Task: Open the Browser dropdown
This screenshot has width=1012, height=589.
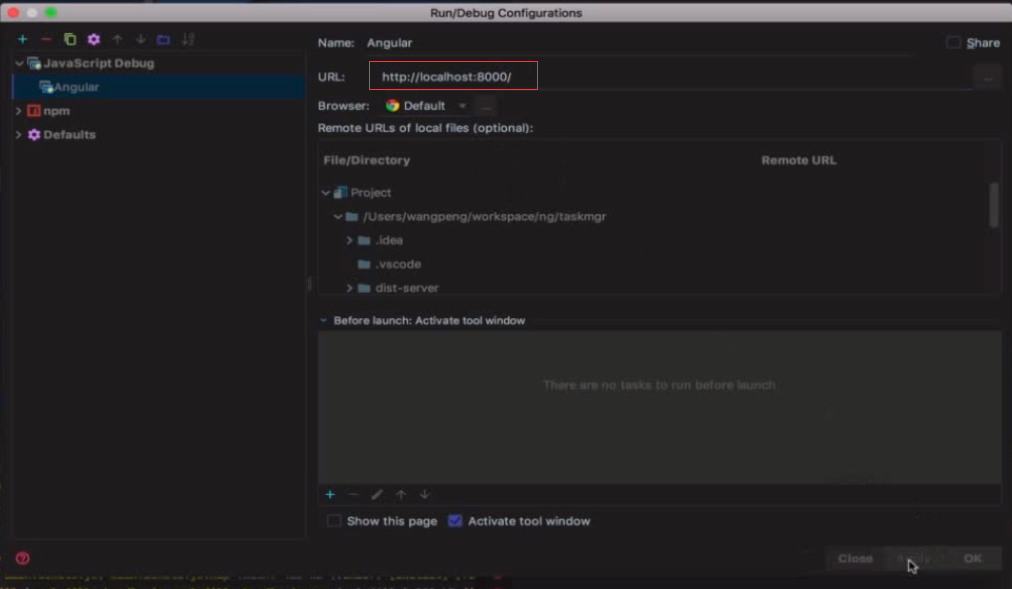Action: tap(425, 106)
